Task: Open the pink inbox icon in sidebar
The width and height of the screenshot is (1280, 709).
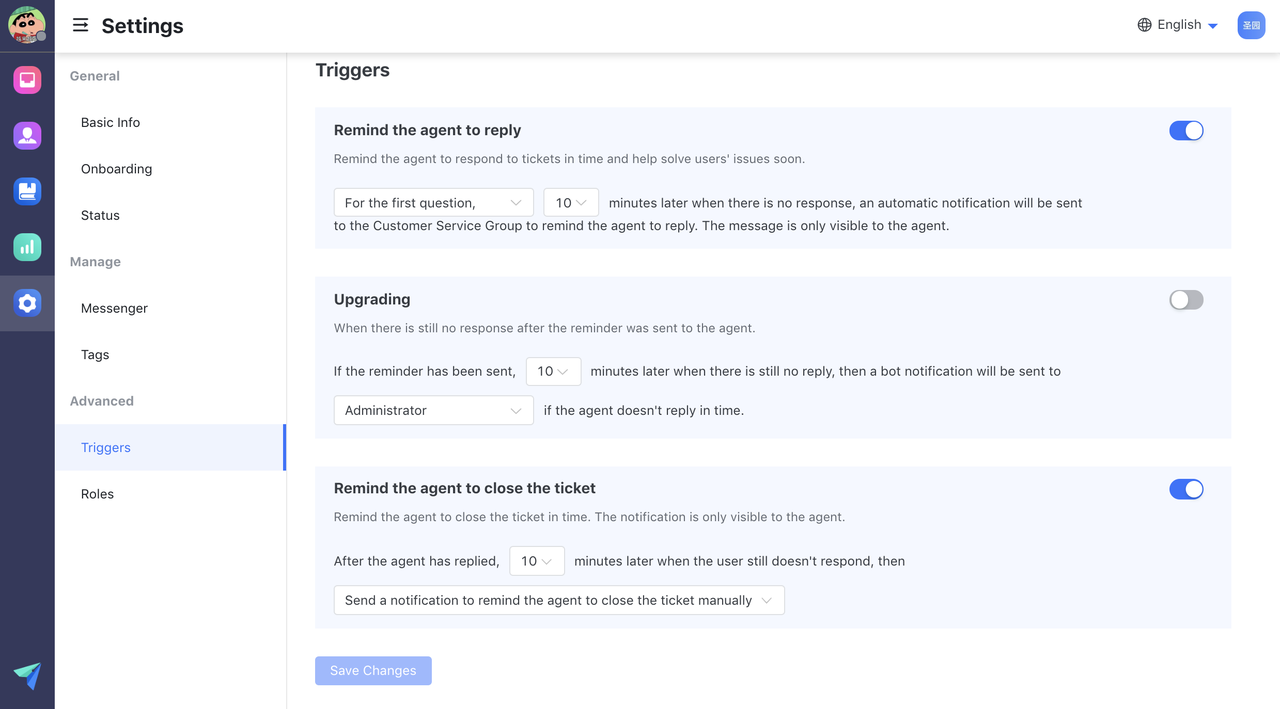Action: (x=27, y=80)
